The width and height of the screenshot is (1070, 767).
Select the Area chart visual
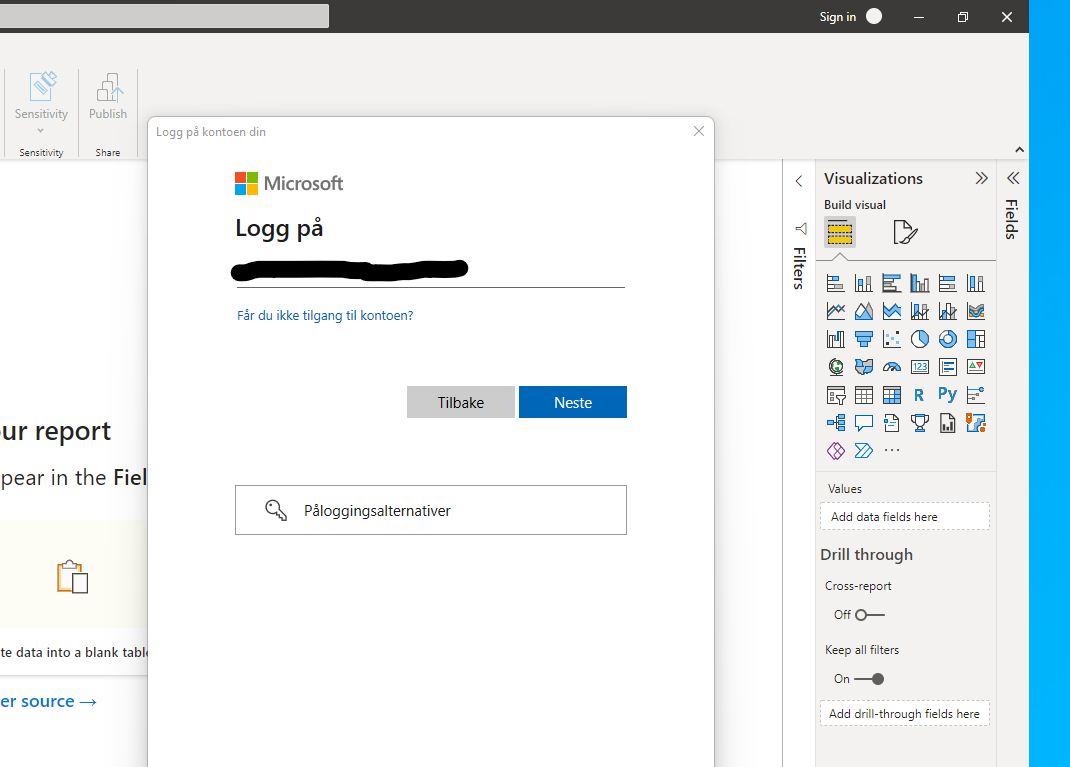pos(863,311)
